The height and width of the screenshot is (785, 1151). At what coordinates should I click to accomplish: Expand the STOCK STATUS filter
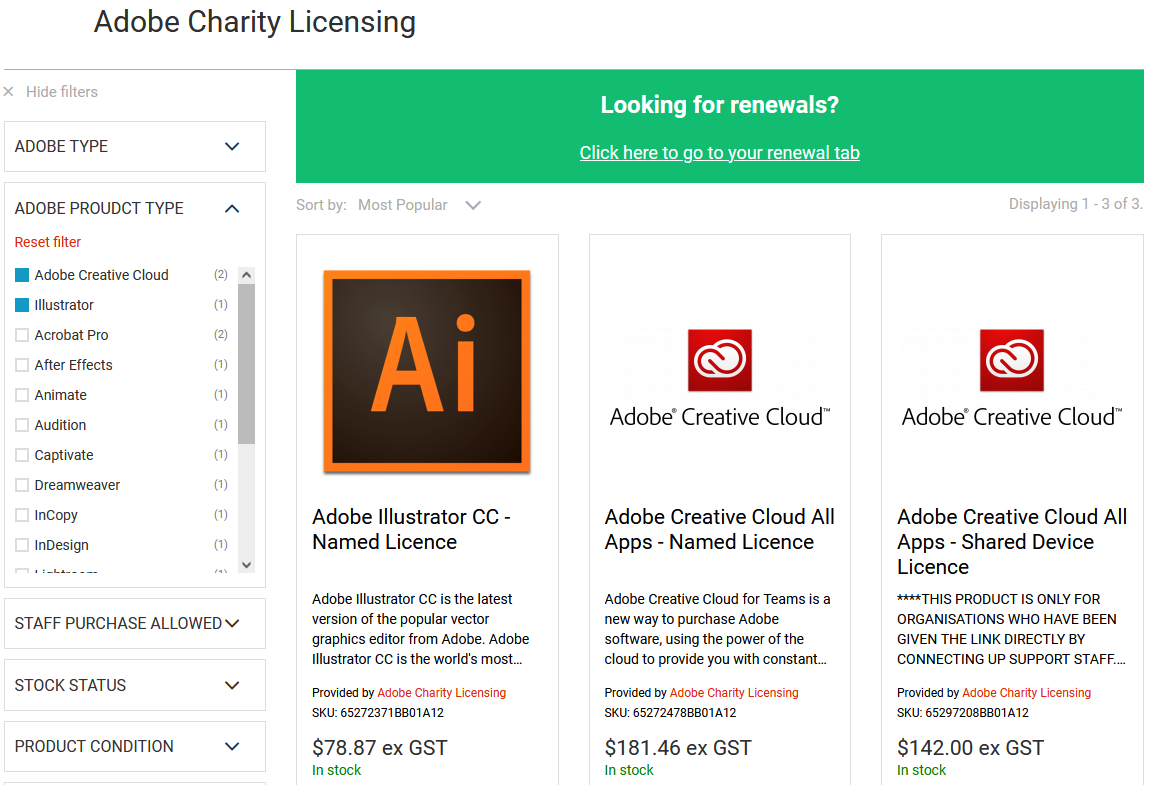point(135,685)
